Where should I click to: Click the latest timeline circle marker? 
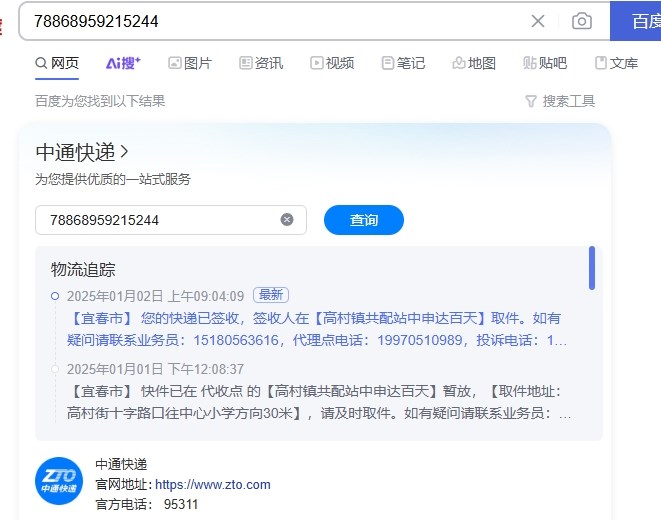point(55,296)
